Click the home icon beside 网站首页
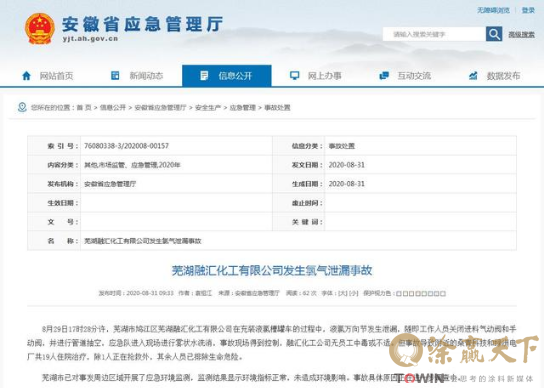The width and height of the screenshot is (544, 388). (26, 76)
